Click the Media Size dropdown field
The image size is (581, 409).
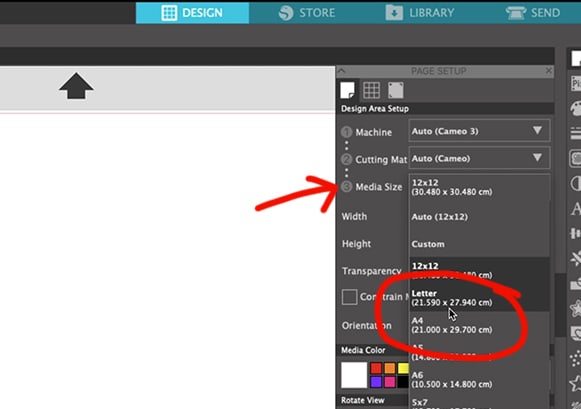pyautogui.click(x=479, y=187)
